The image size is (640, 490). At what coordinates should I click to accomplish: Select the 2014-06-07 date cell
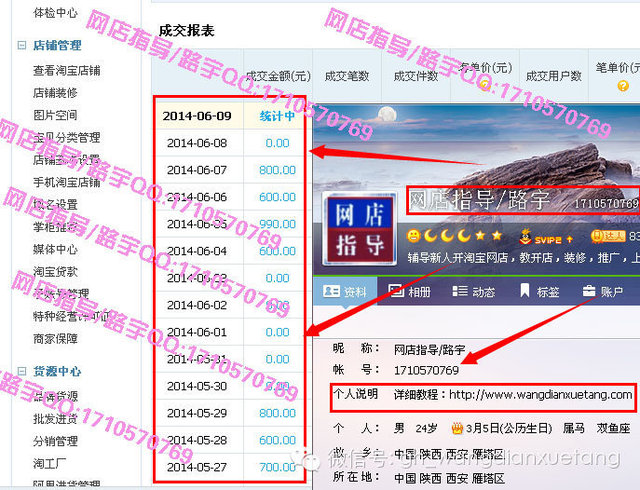tap(197, 170)
